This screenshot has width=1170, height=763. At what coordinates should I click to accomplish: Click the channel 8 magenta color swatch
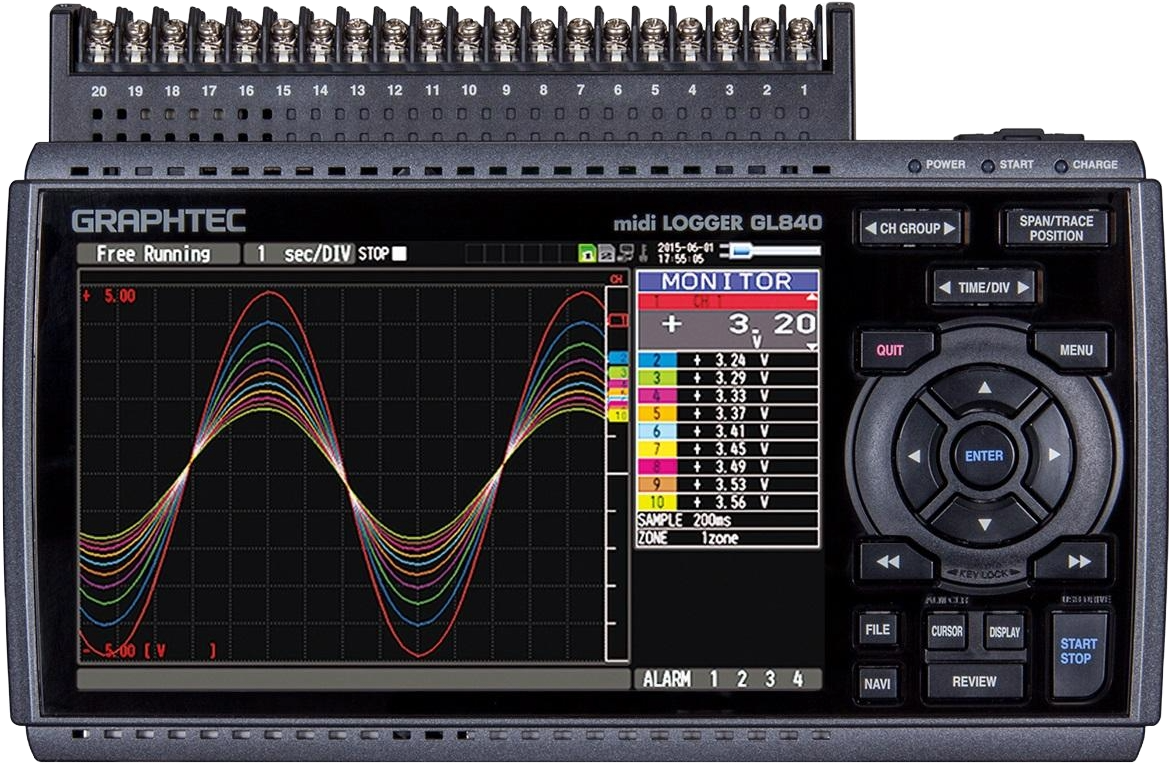pyautogui.click(x=657, y=467)
